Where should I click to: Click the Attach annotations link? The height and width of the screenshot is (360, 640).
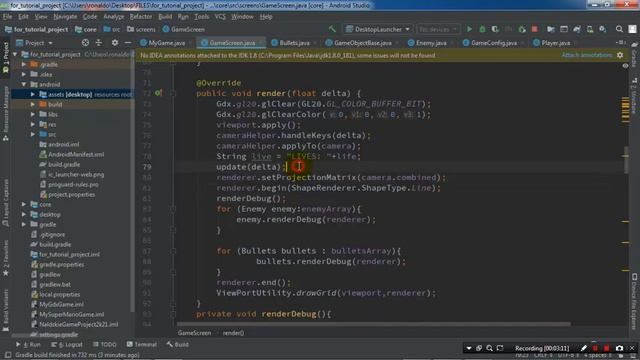point(587,55)
